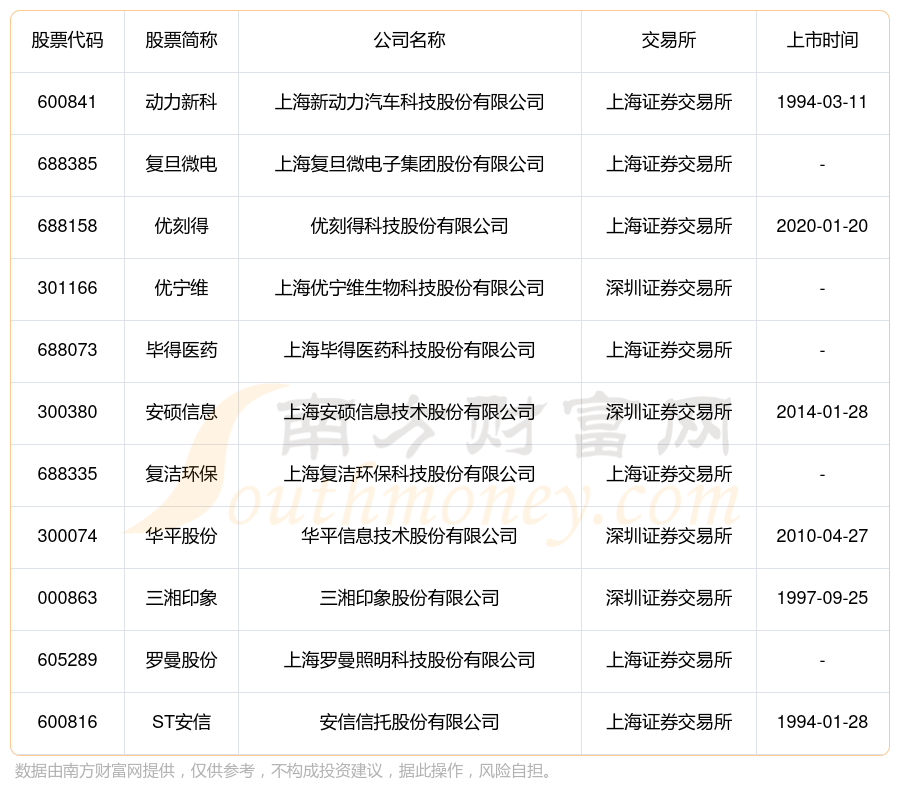
Task: Click the 股票简称 column header
Action: tap(181, 40)
